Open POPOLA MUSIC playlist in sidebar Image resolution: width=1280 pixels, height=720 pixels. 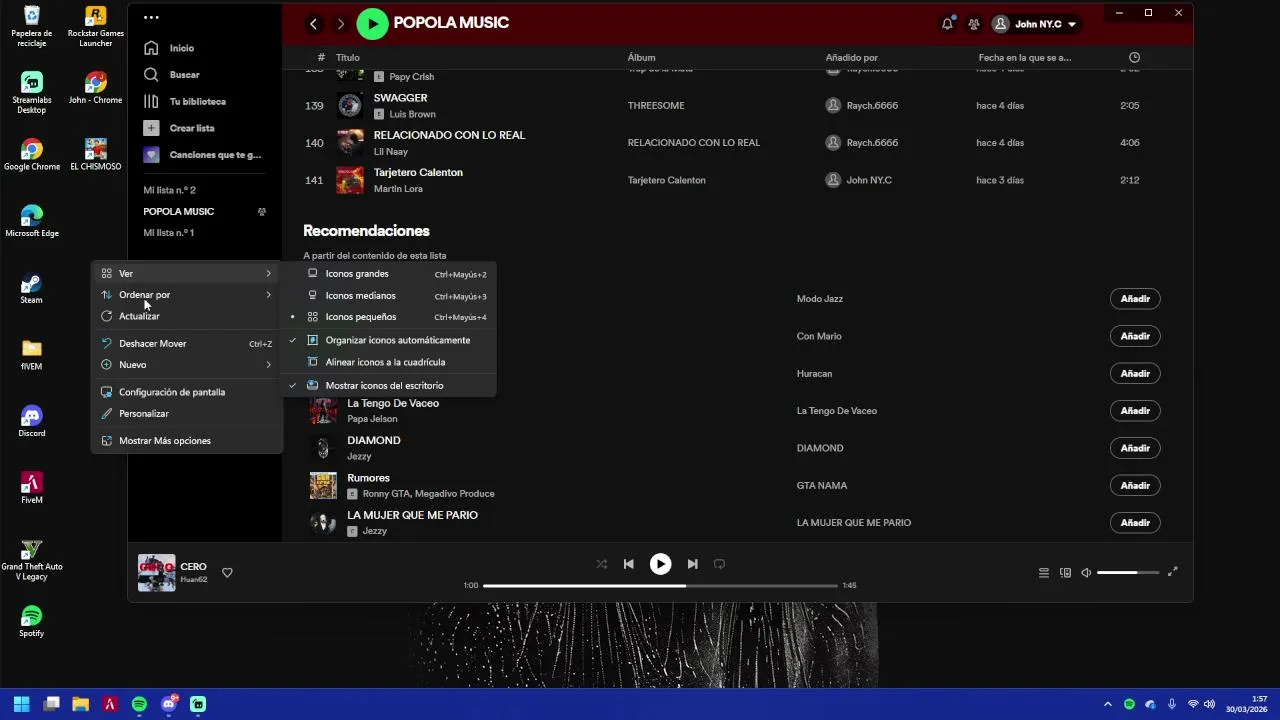point(178,212)
